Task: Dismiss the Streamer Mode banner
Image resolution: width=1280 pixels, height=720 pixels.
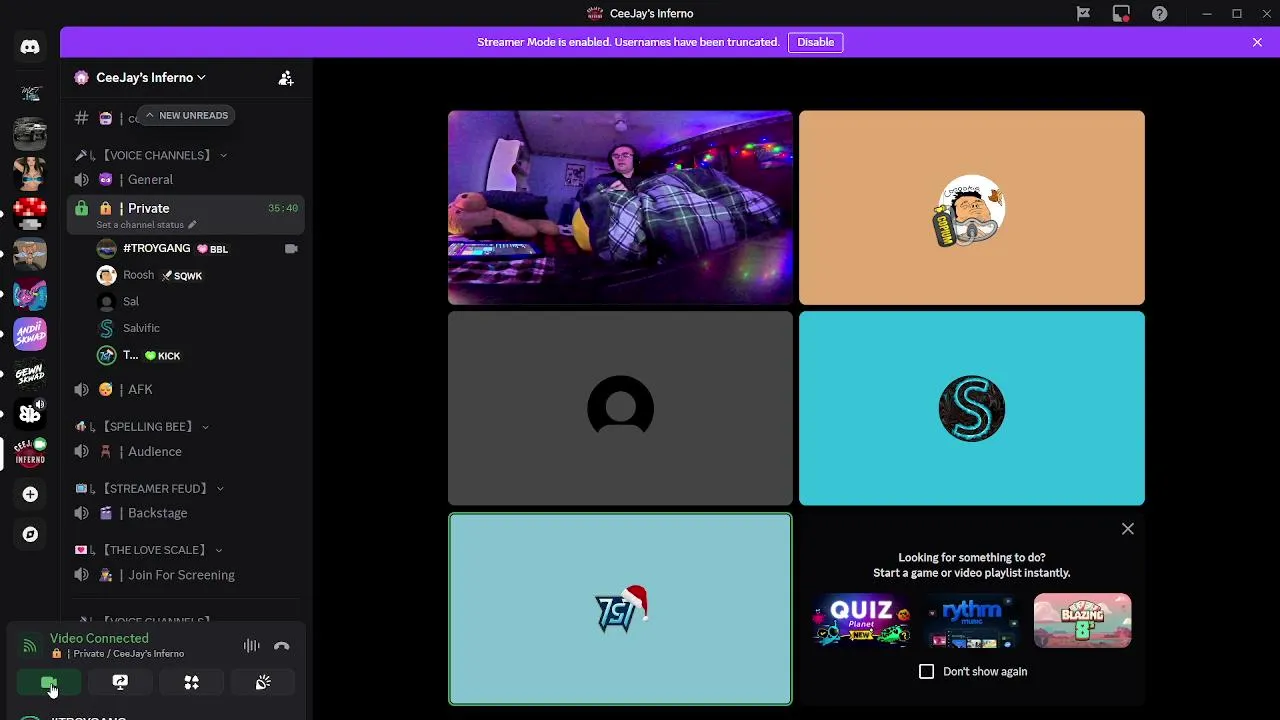Action: click(x=1257, y=42)
